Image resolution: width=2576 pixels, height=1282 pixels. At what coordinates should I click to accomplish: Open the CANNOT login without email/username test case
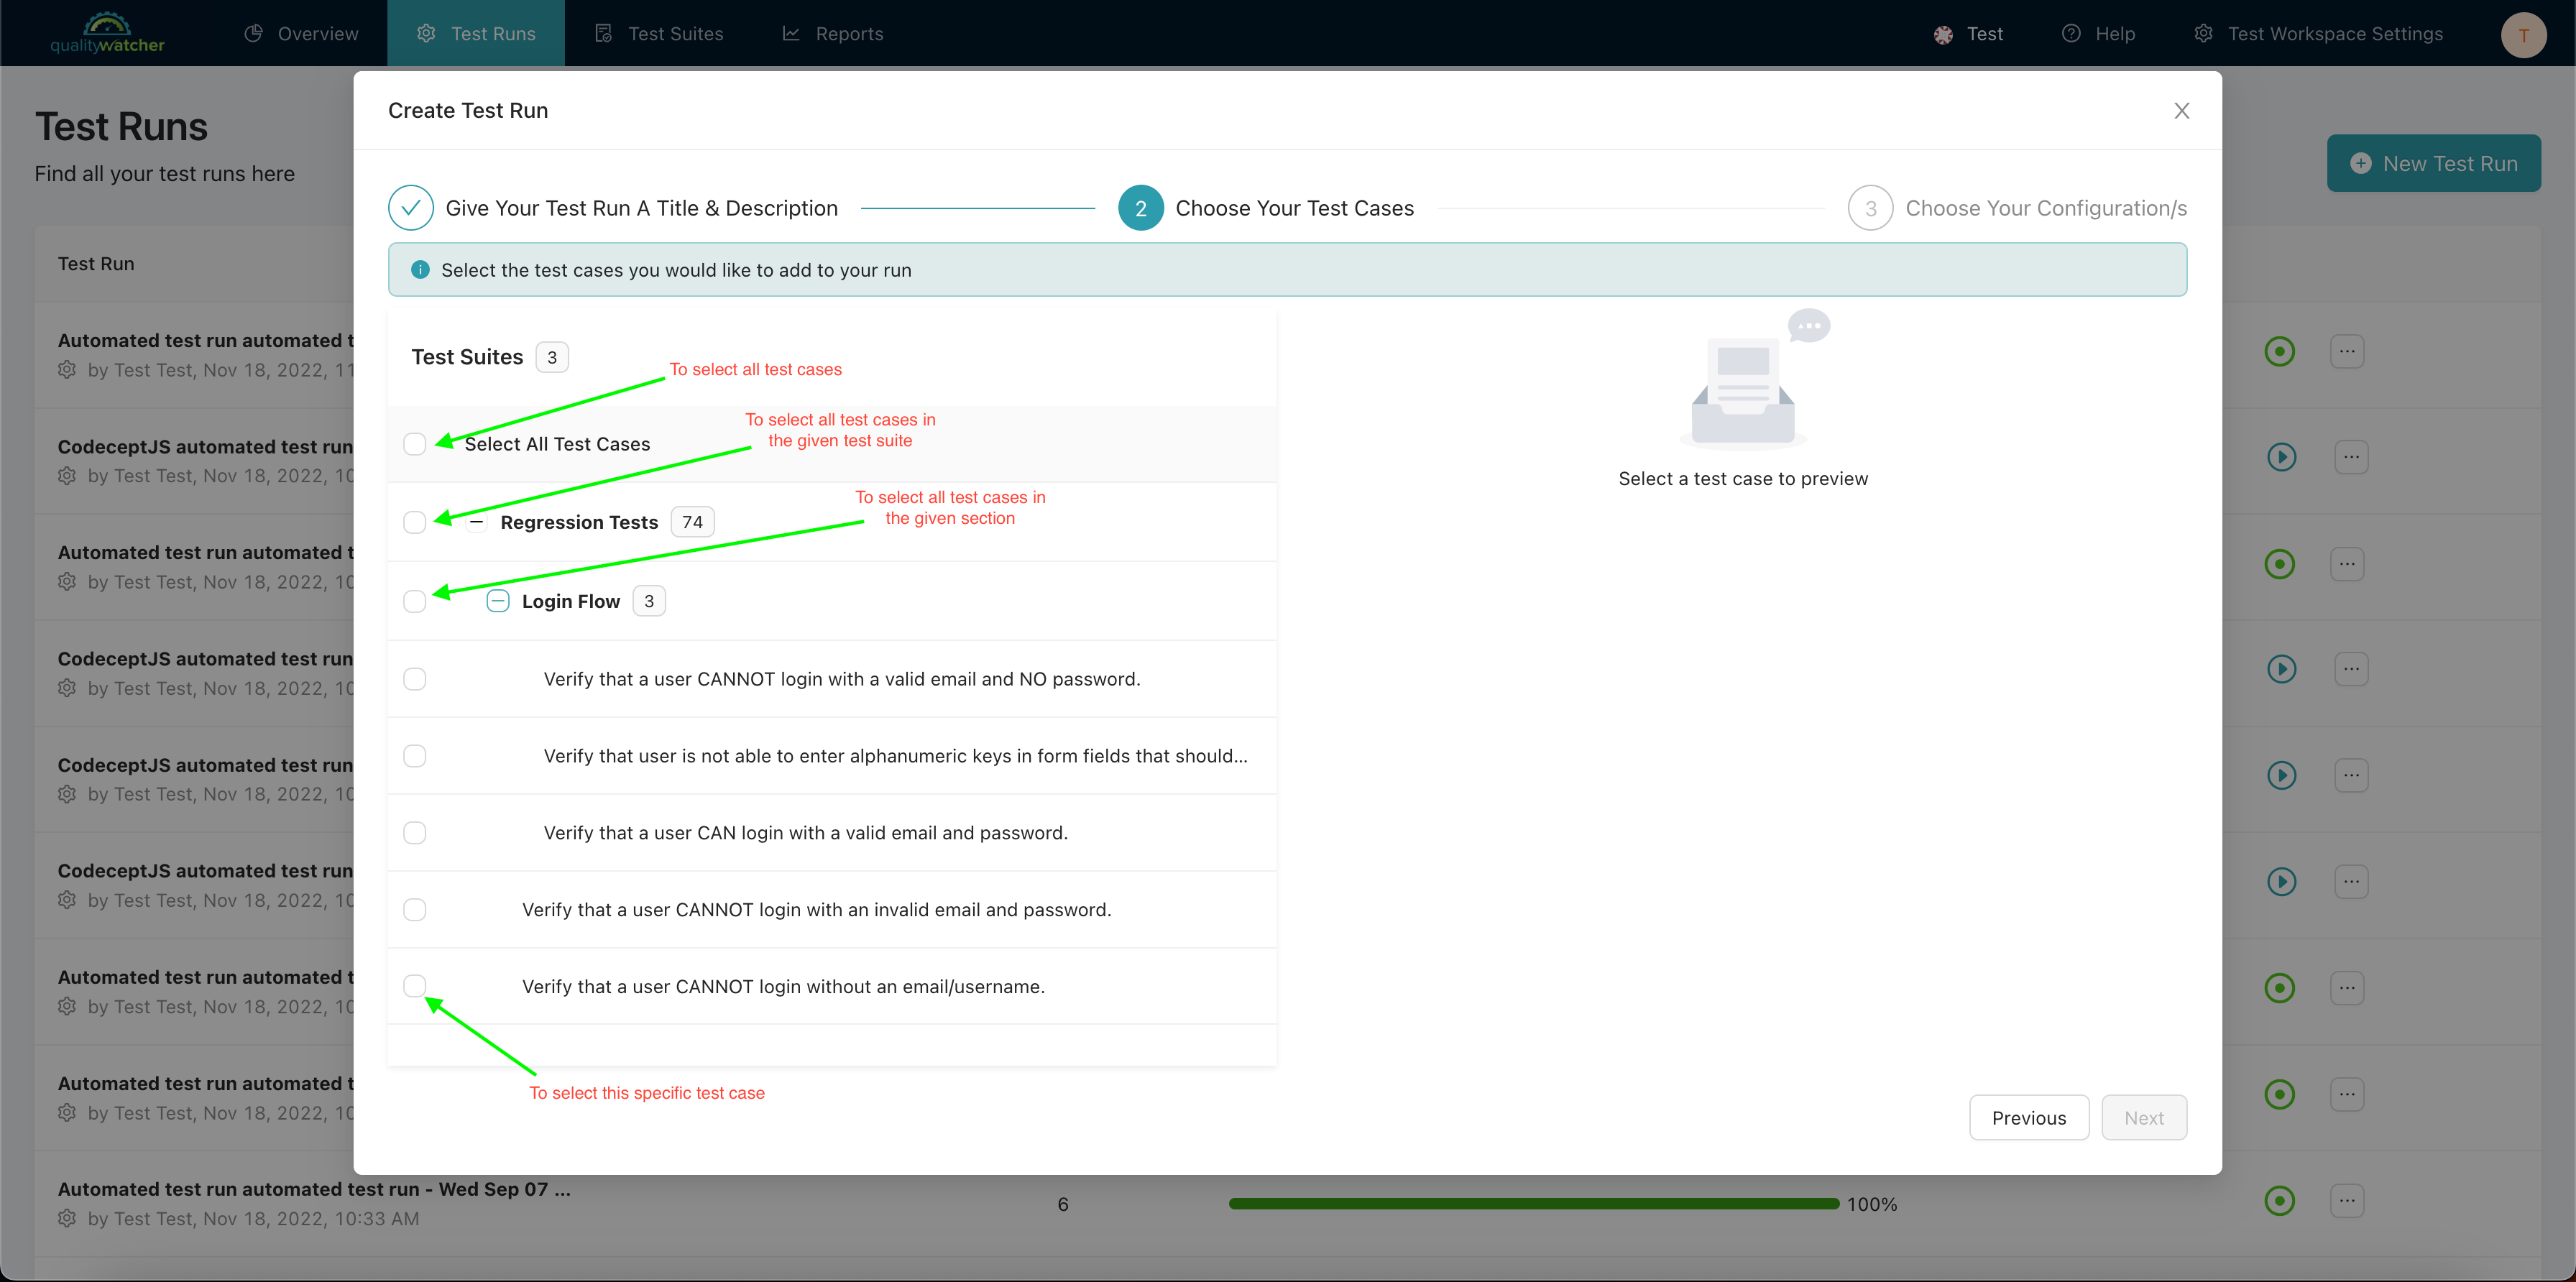click(x=783, y=987)
